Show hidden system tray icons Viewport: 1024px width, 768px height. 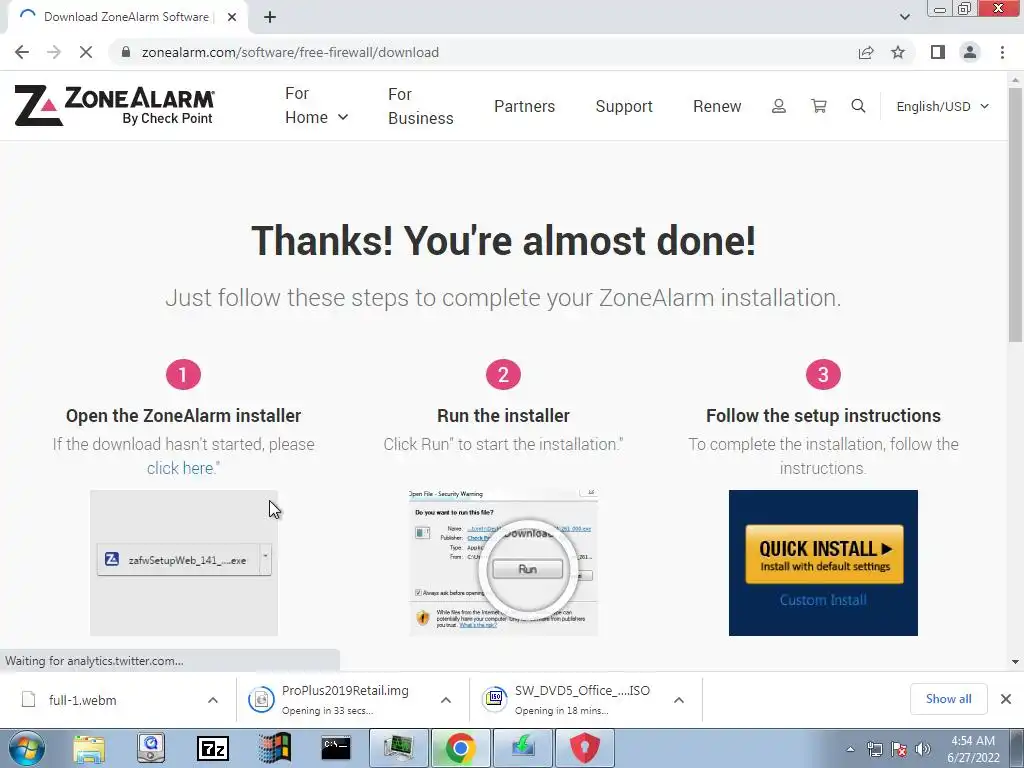point(850,749)
